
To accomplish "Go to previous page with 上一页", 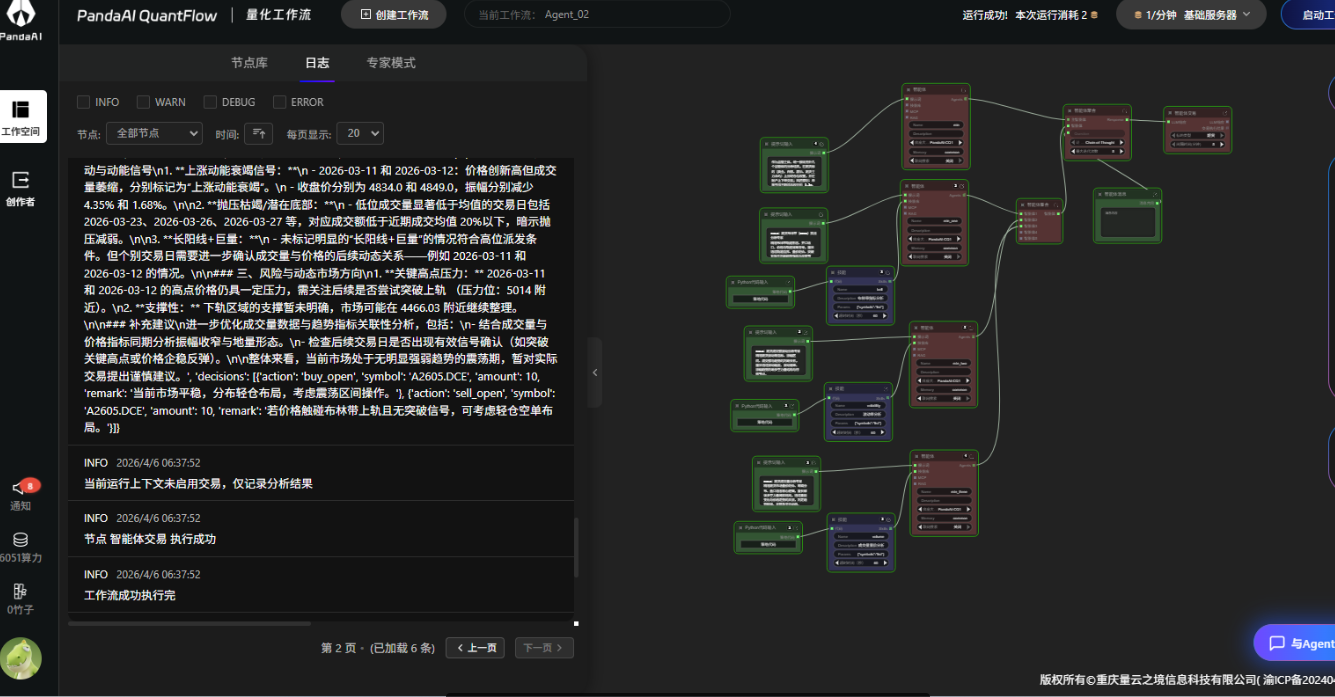I will pyautogui.click(x=475, y=648).
